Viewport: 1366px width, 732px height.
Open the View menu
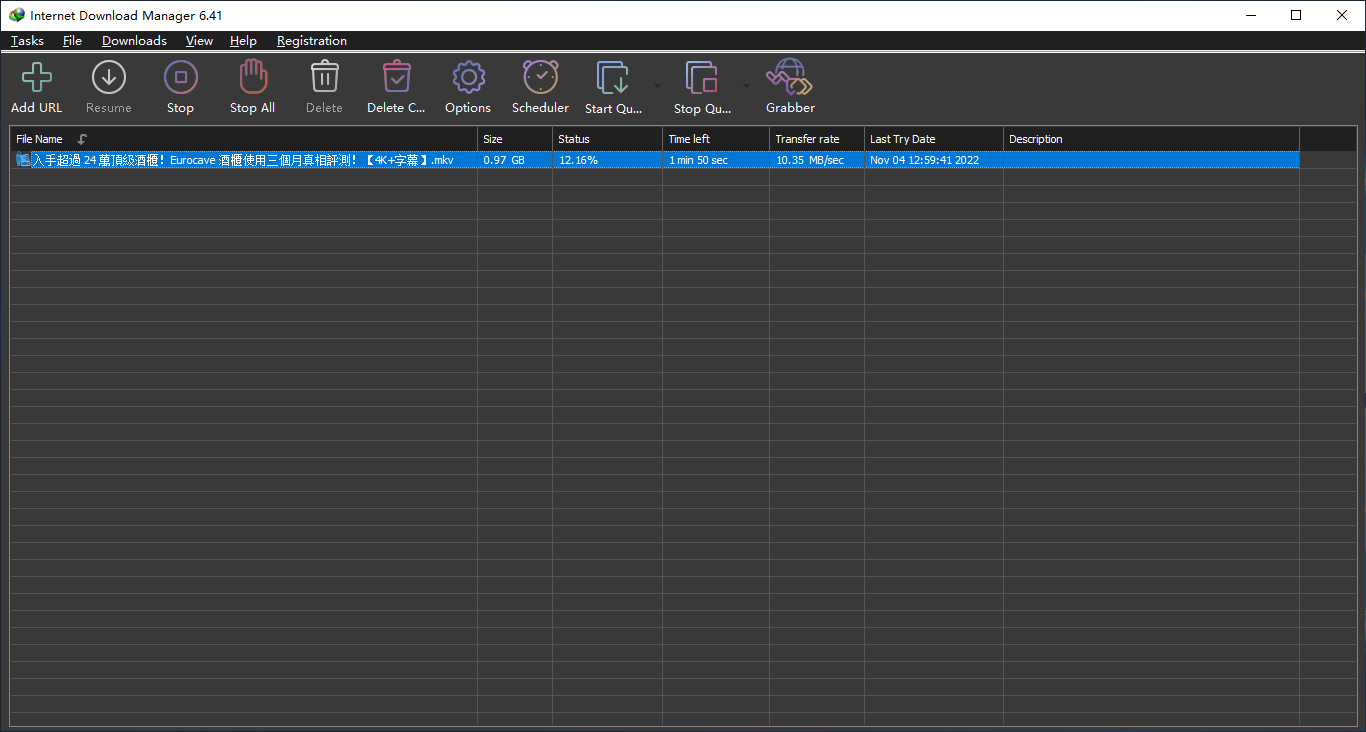point(199,41)
